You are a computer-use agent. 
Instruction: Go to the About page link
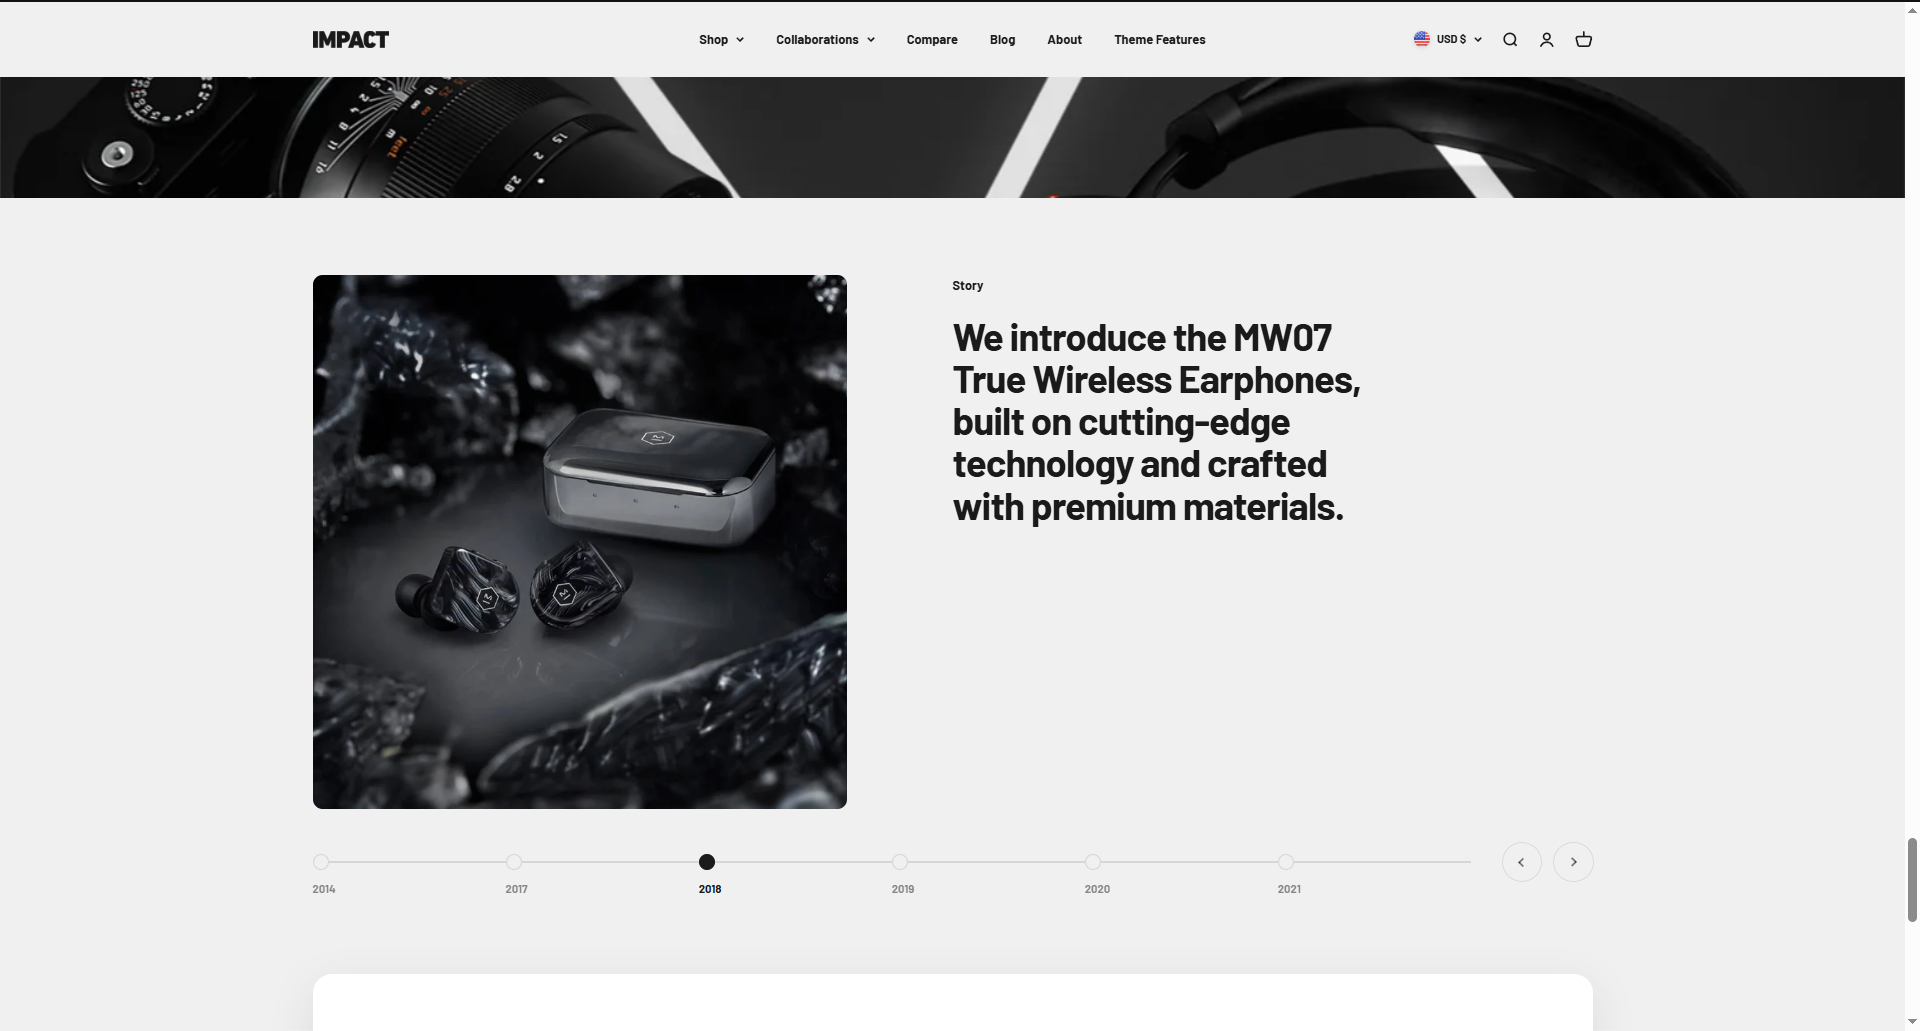1064,40
